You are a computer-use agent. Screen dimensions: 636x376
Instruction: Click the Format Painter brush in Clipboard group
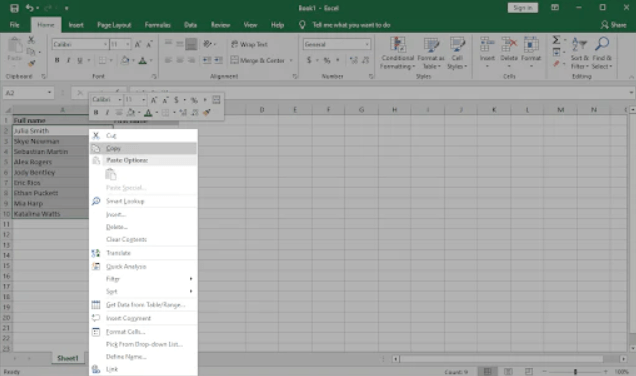pyautogui.click(x=31, y=63)
